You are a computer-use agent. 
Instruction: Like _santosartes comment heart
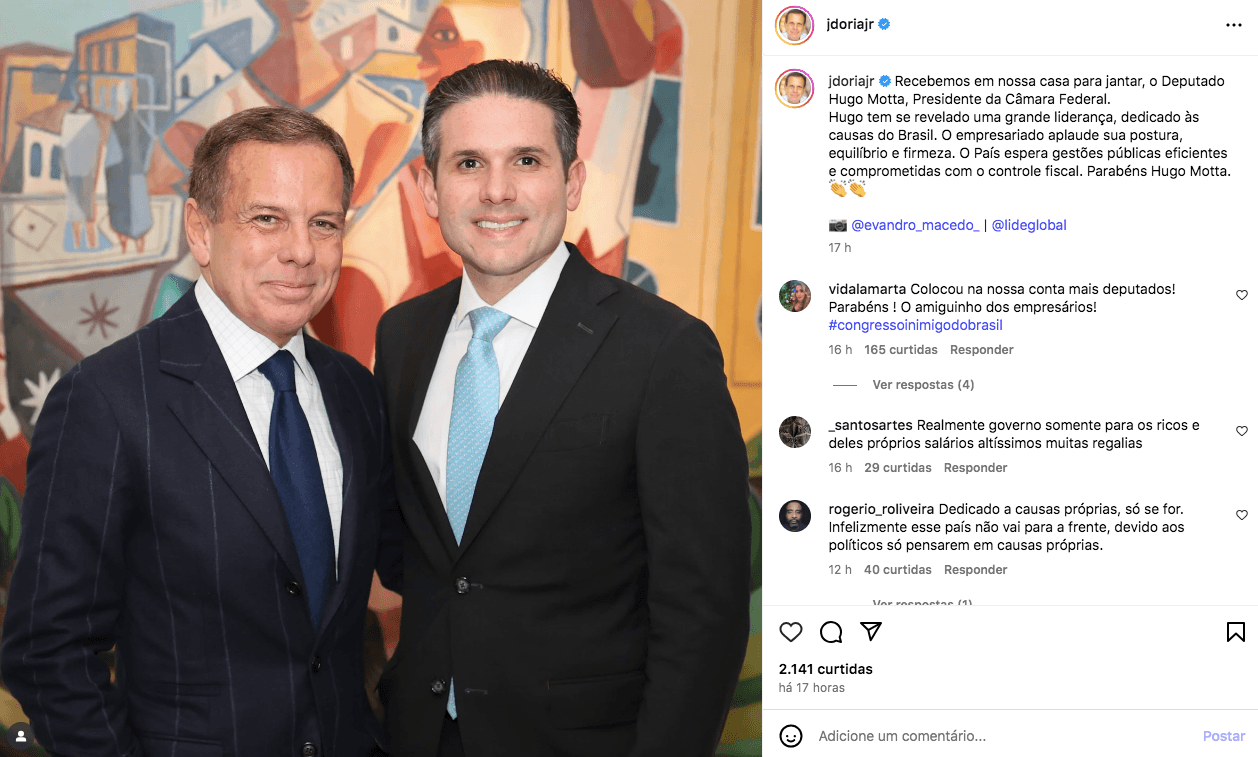1242,431
